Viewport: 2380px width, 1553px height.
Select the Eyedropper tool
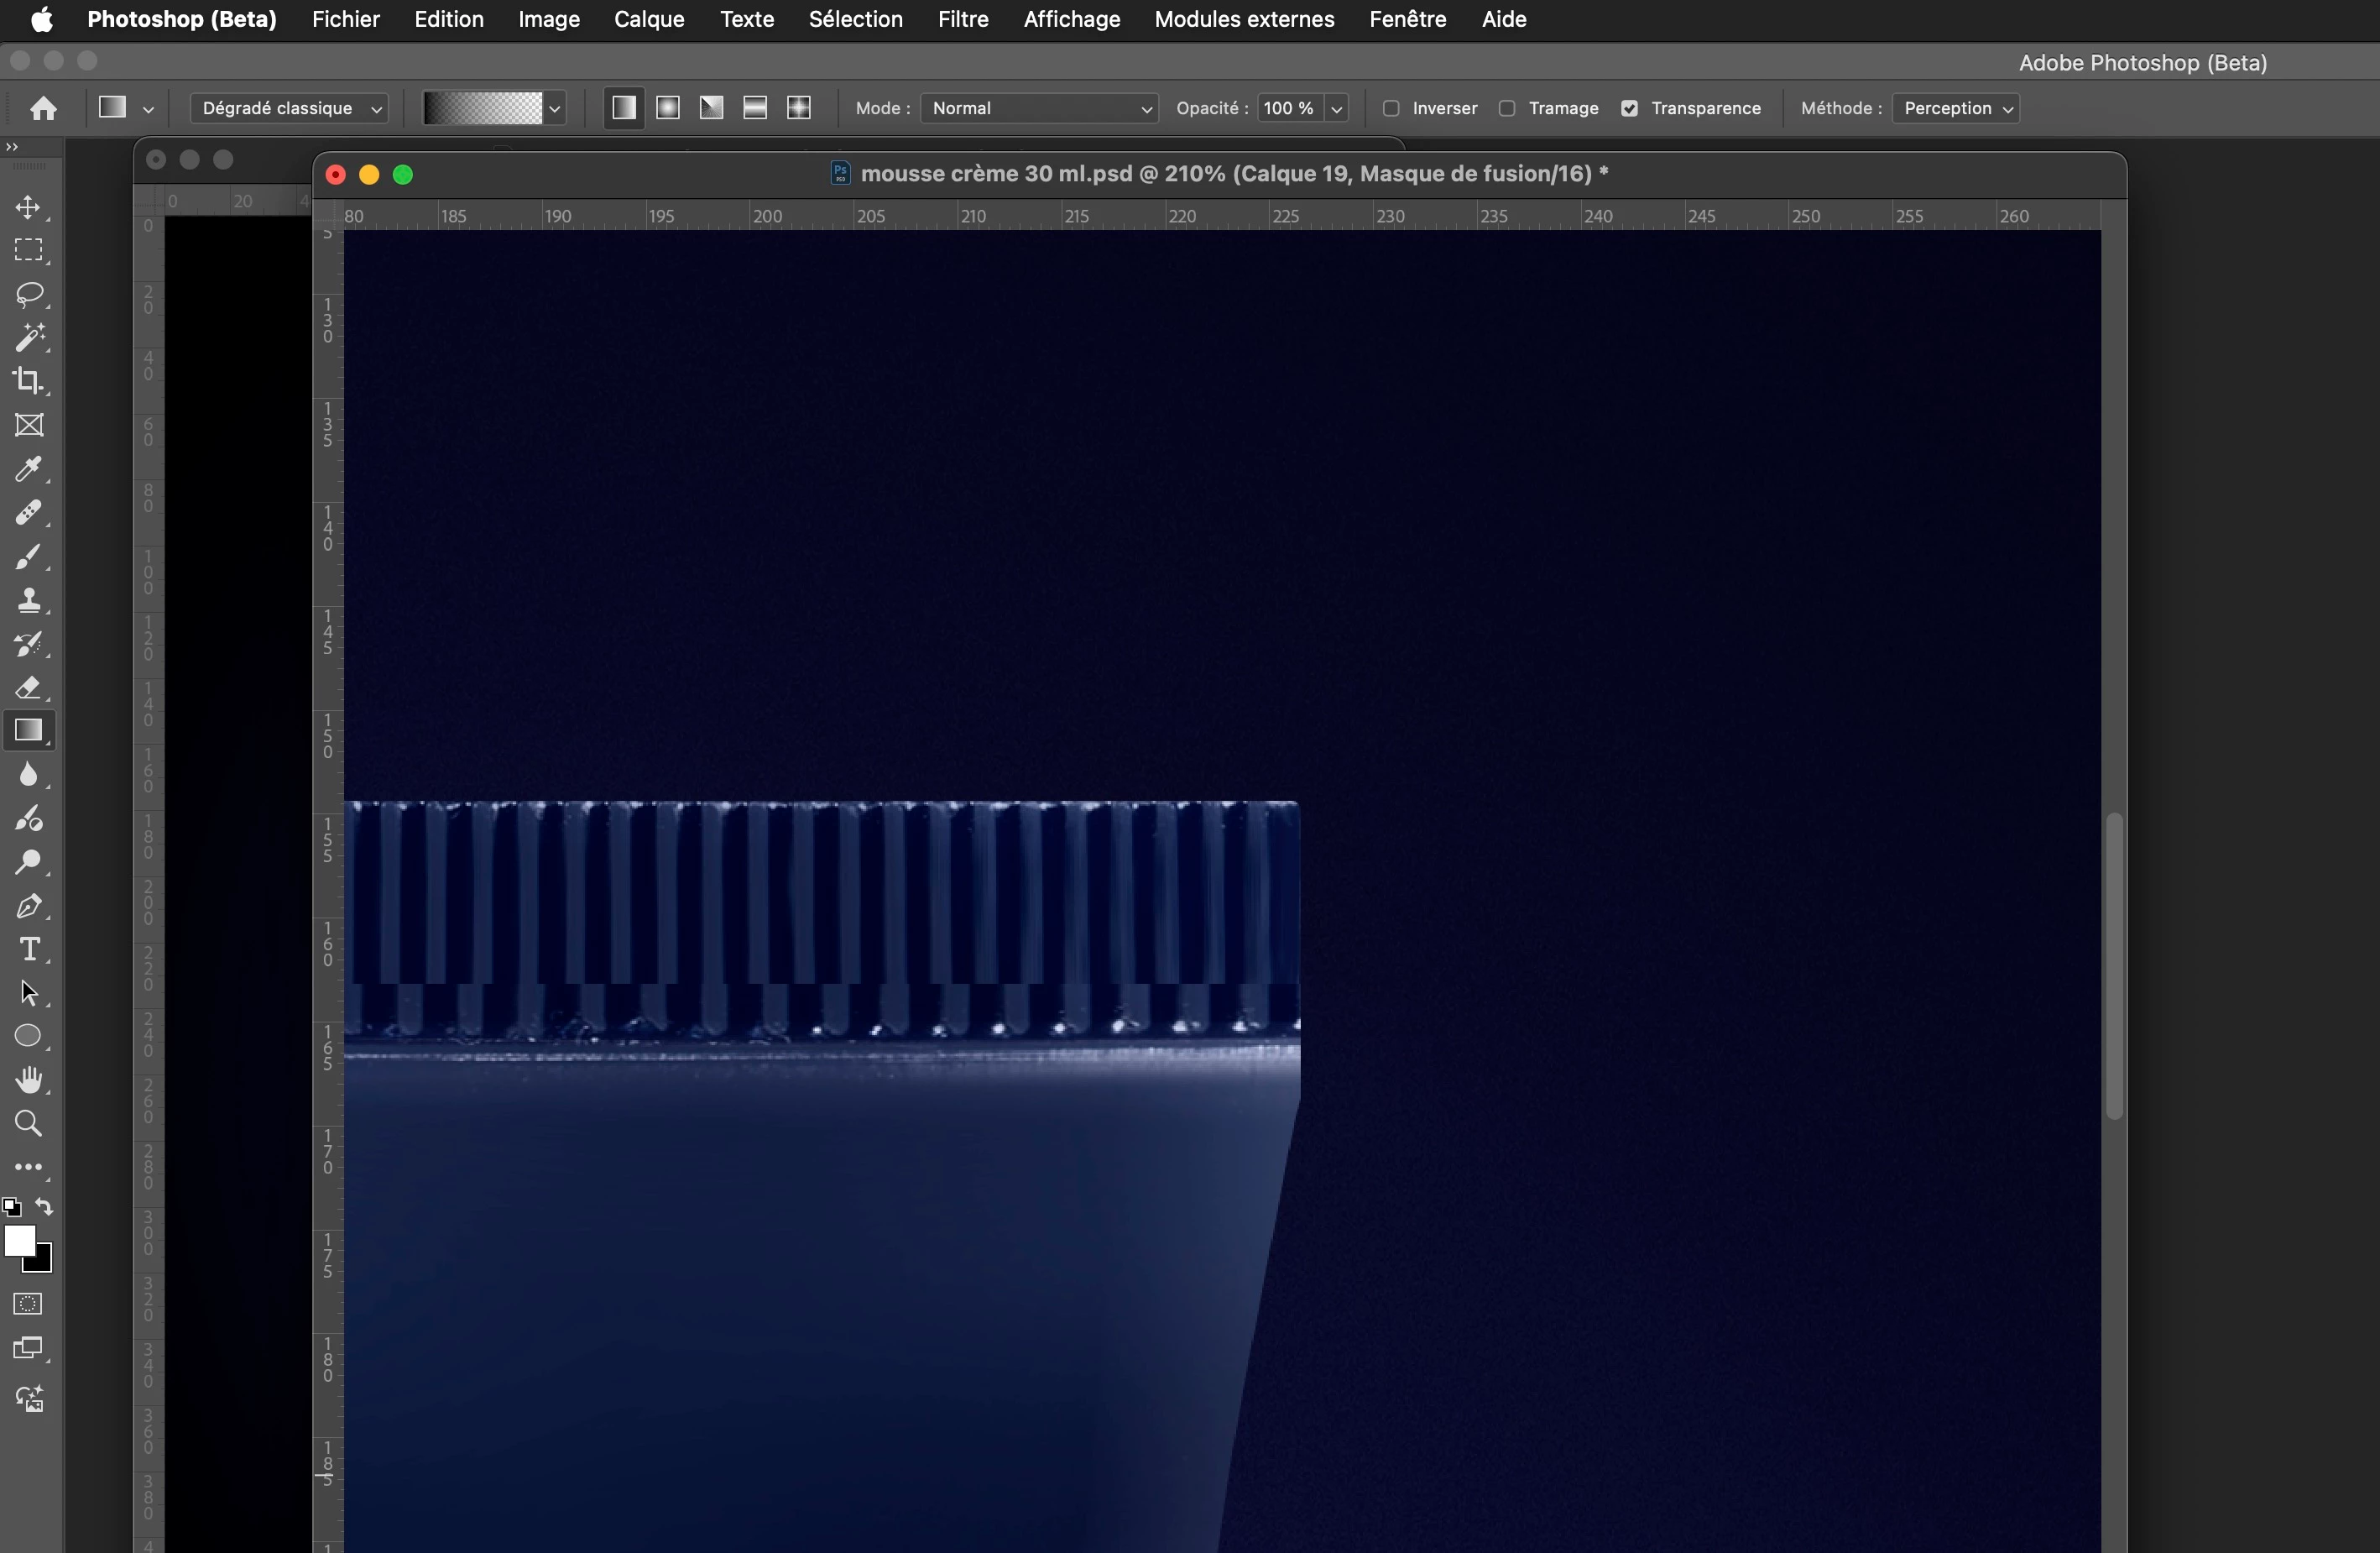click(x=28, y=469)
